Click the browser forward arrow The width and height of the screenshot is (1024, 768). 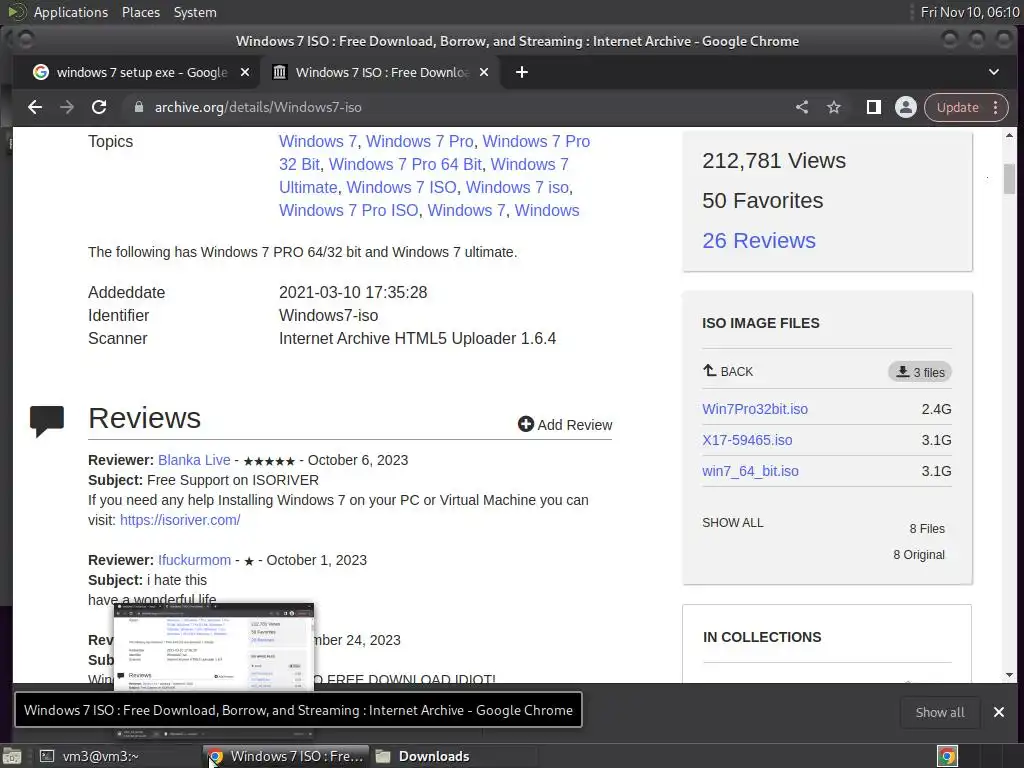(x=67, y=107)
